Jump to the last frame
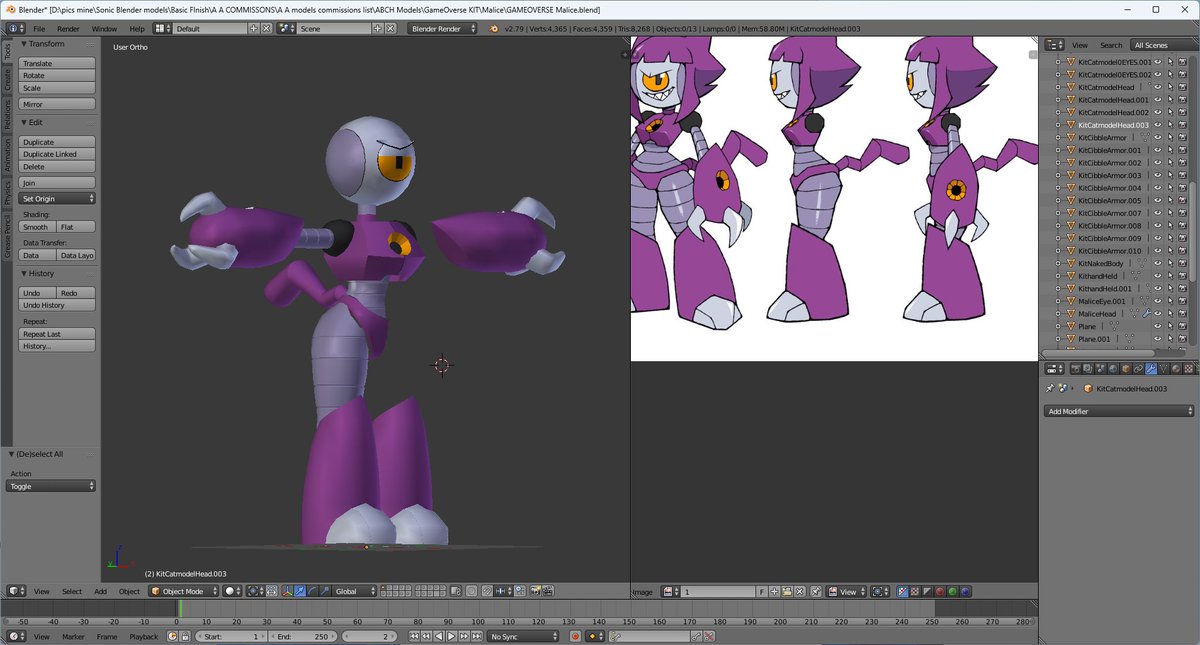The width and height of the screenshot is (1200, 645). click(x=476, y=636)
